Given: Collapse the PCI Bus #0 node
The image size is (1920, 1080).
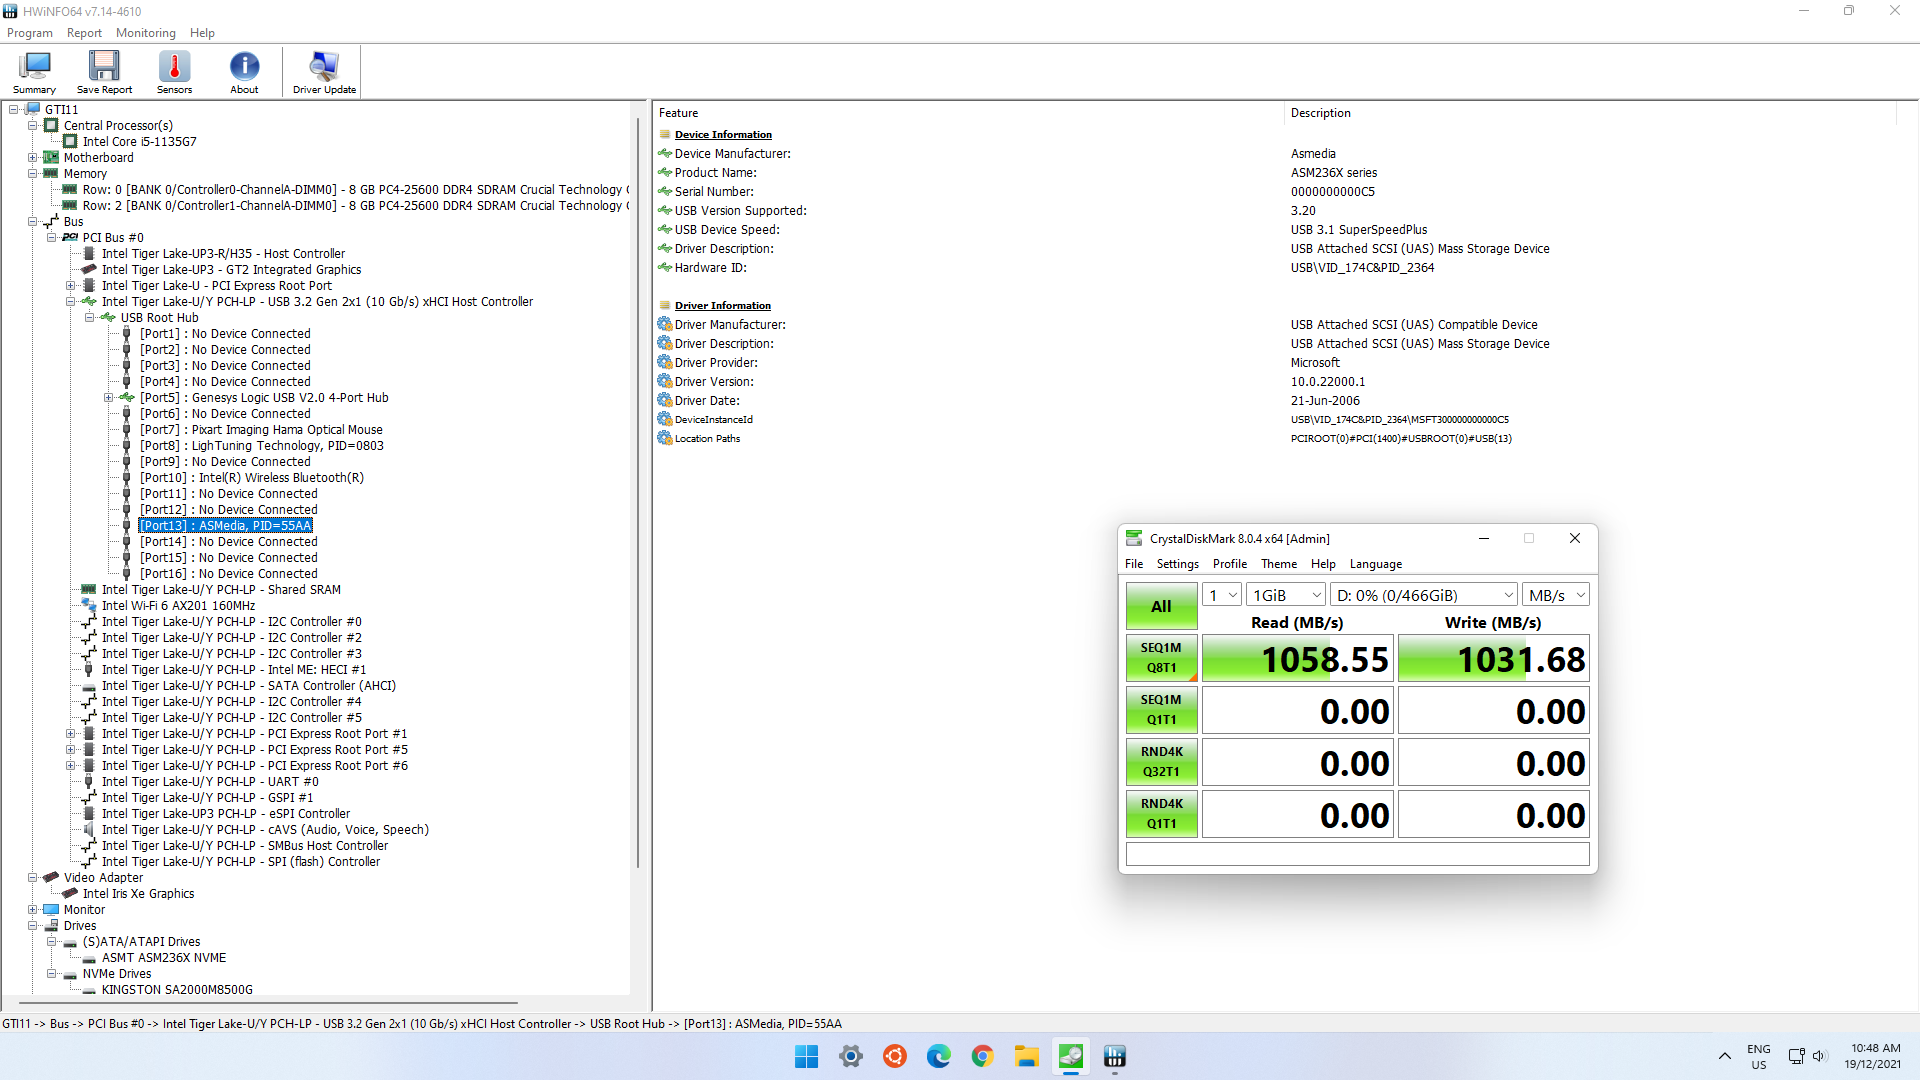Looking at the screenshot, I should (x=52, y=238).
